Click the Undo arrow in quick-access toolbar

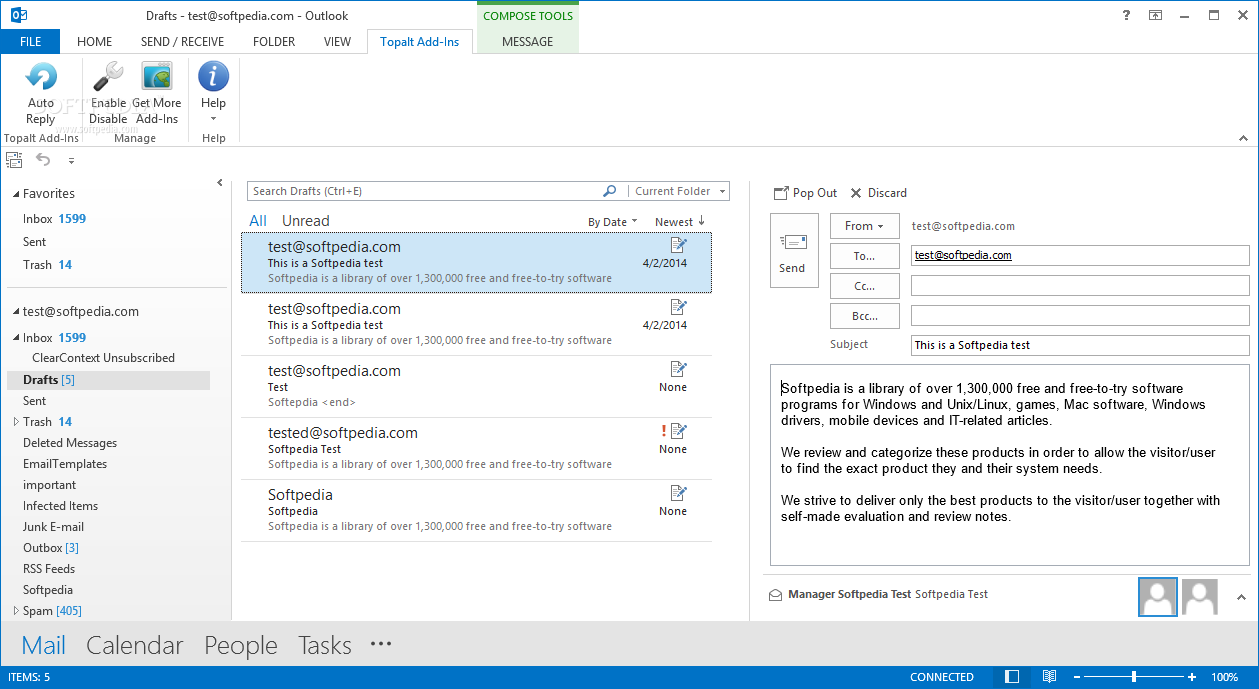tap(43, 160)
